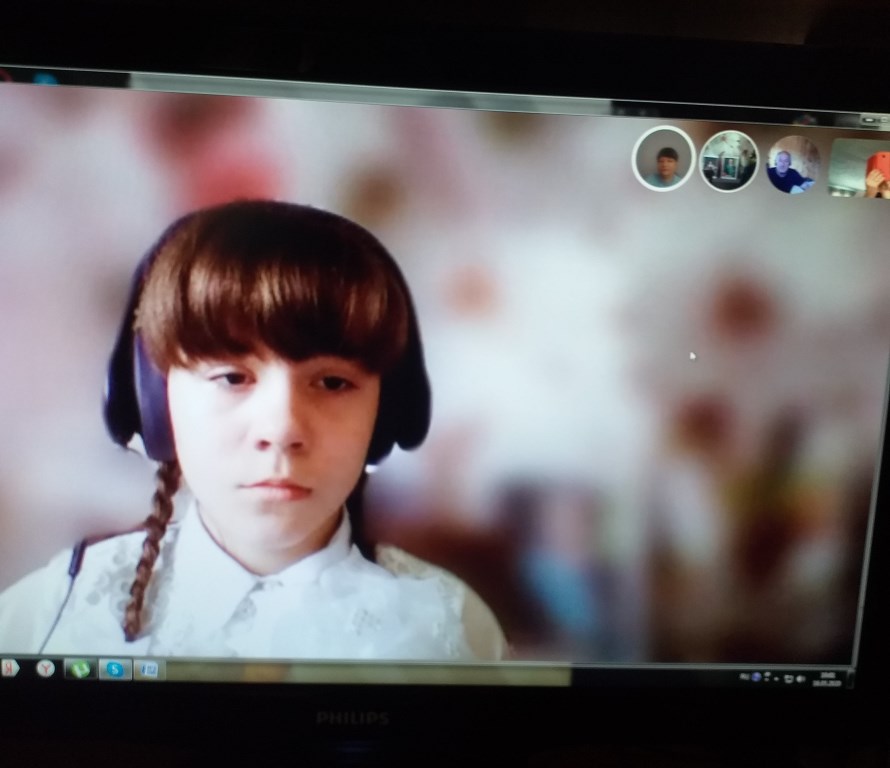Open the Action Center flag tray icon

click(774, 678)
